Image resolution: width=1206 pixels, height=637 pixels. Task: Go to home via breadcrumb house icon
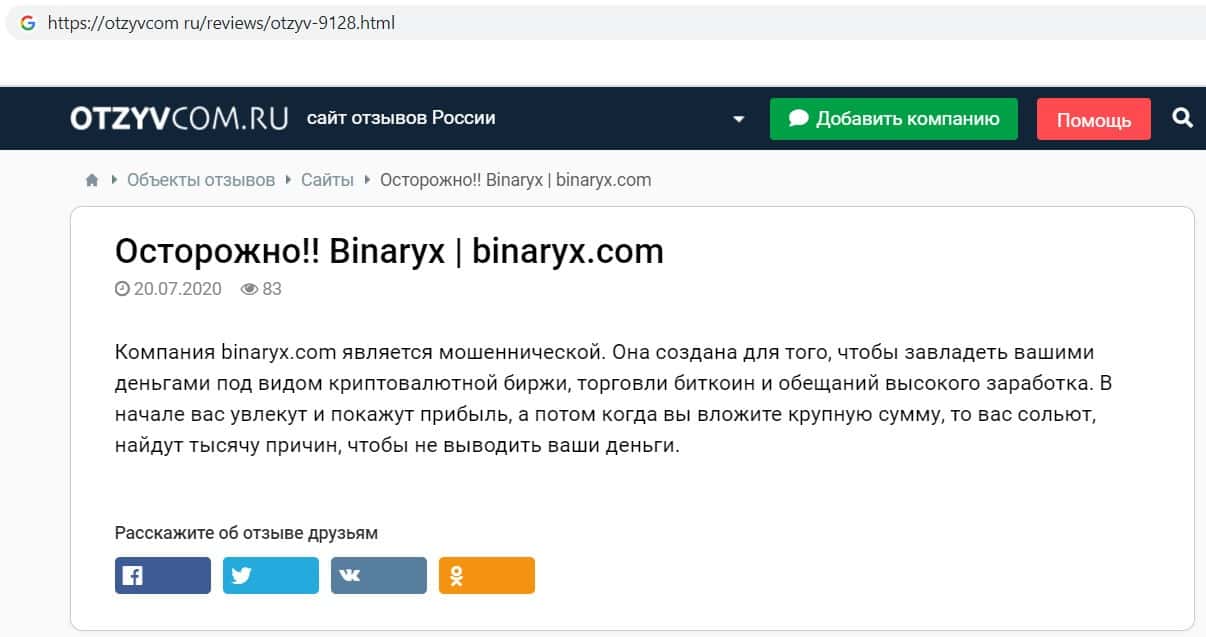pyautogui.click(x=92, y=181)
